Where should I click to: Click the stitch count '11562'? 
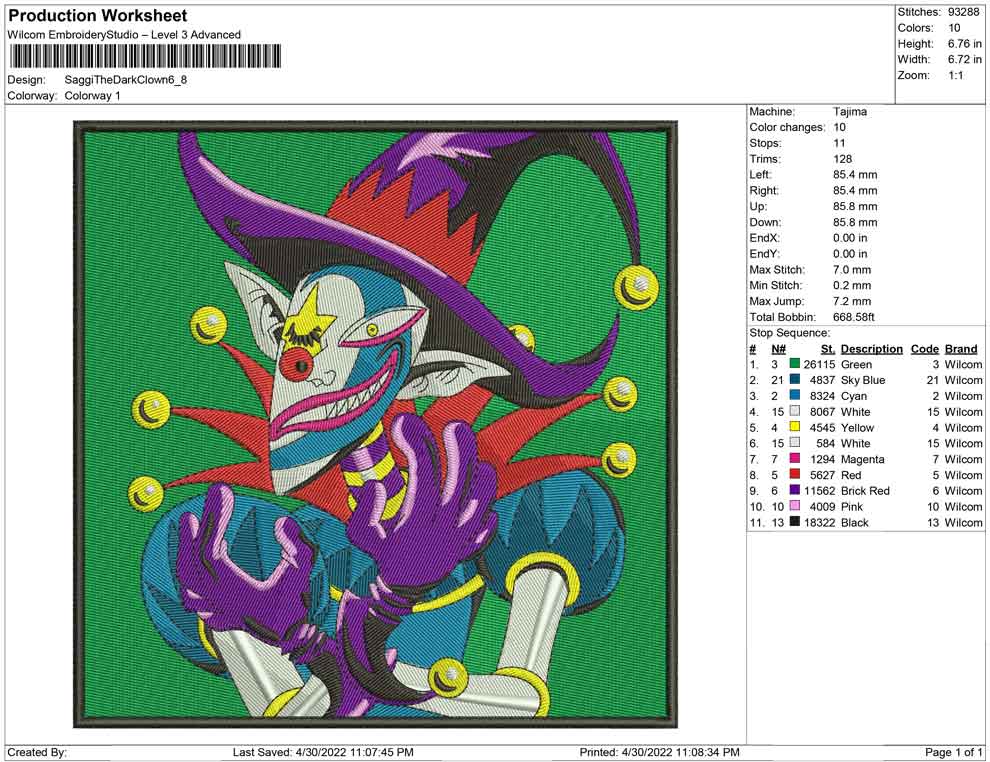coord(819,491)
